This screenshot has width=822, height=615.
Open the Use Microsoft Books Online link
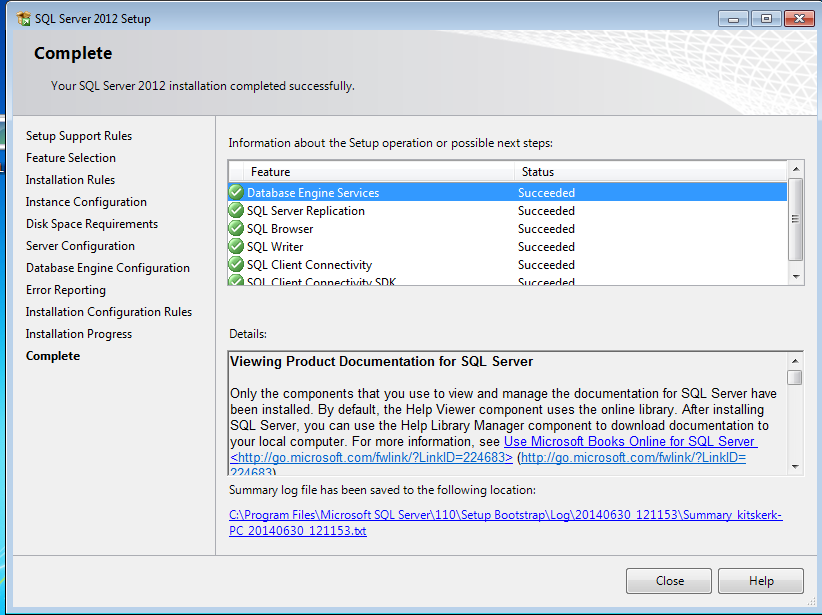629,441
